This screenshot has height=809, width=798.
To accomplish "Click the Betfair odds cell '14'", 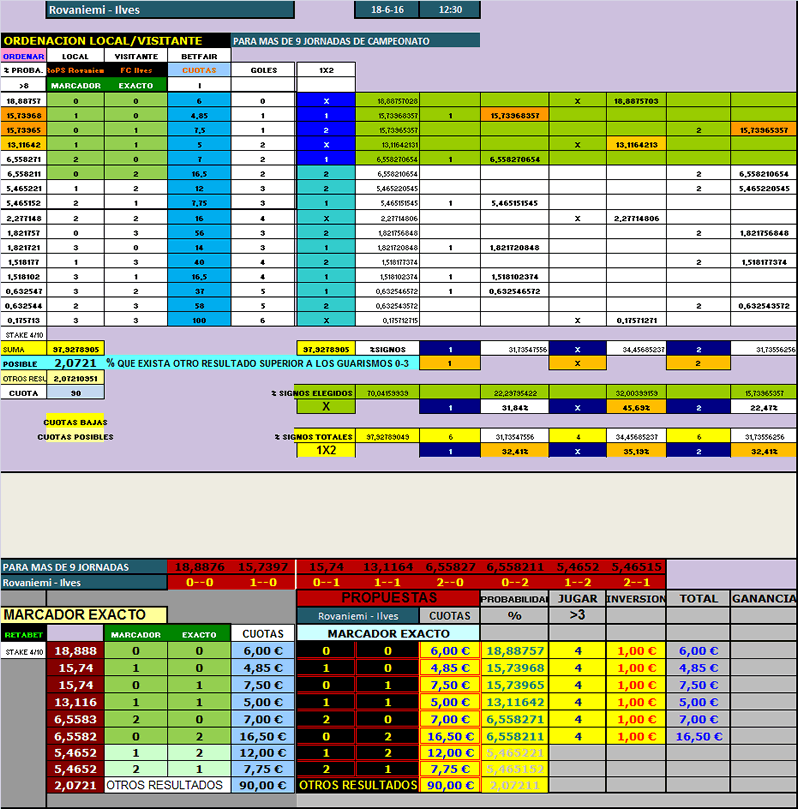I will pyautogui.click(x=199, y=247).
